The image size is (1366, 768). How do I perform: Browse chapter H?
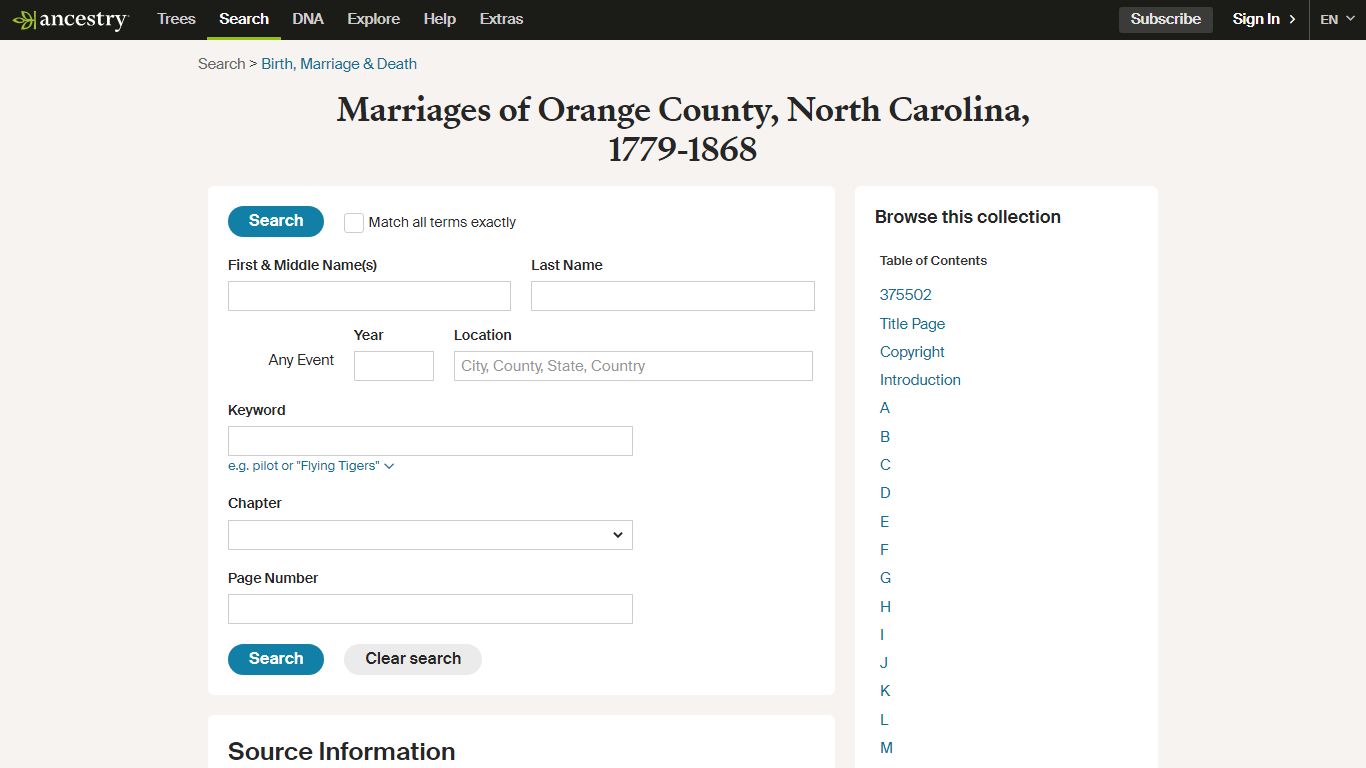[885, 607]
